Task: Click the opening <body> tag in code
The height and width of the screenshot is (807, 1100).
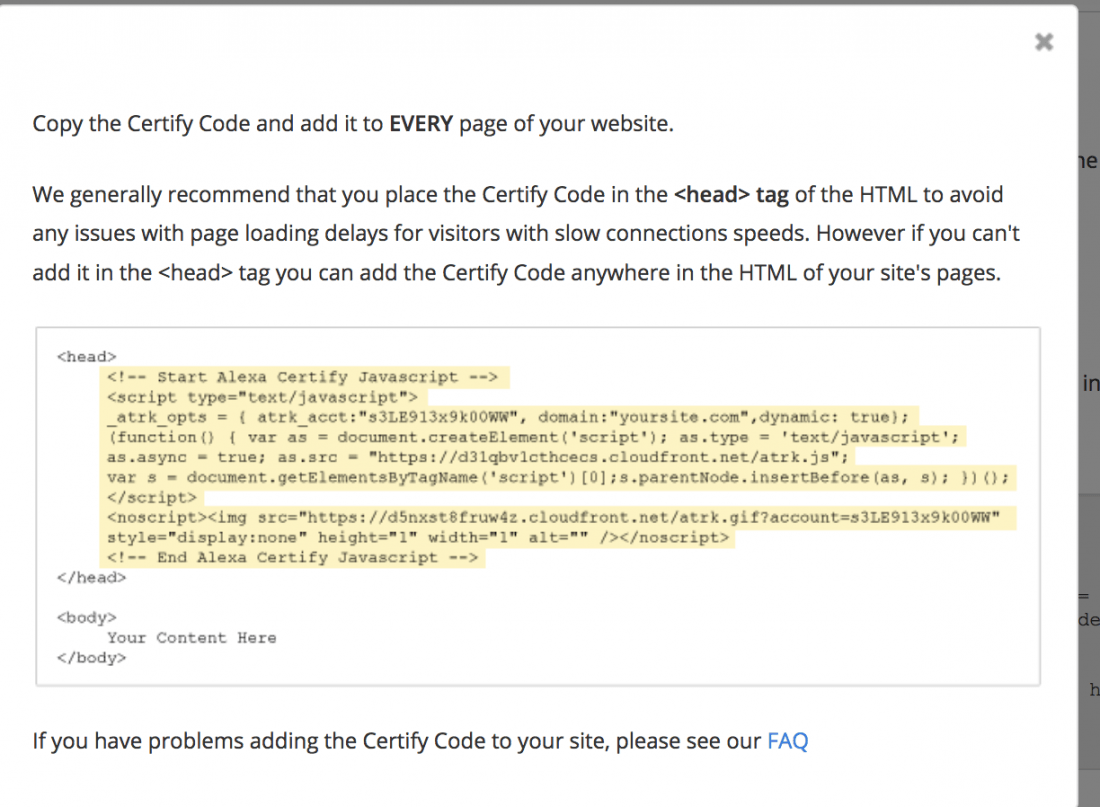Action: tap(87, 618)
